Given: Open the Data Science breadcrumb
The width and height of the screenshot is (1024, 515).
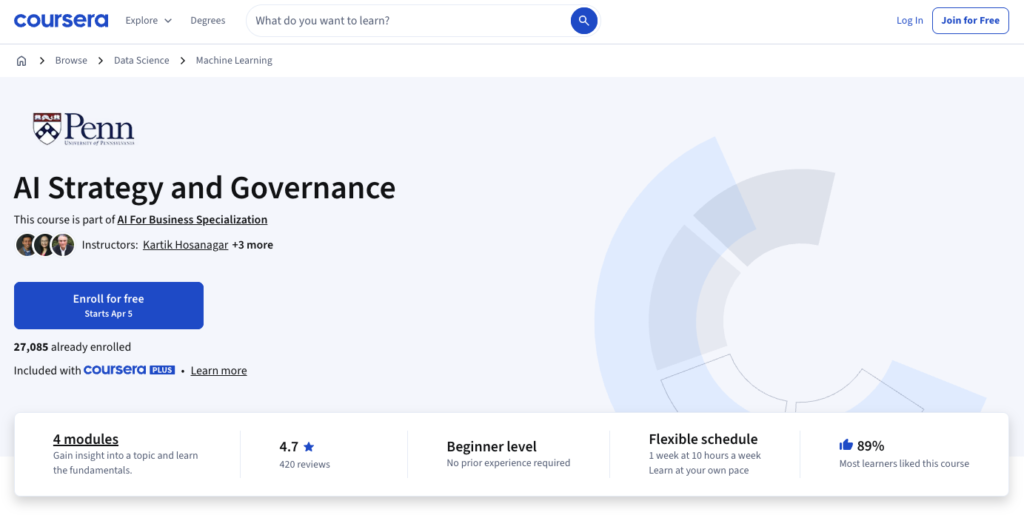Looking at the screenshot, I should [142, 61].
